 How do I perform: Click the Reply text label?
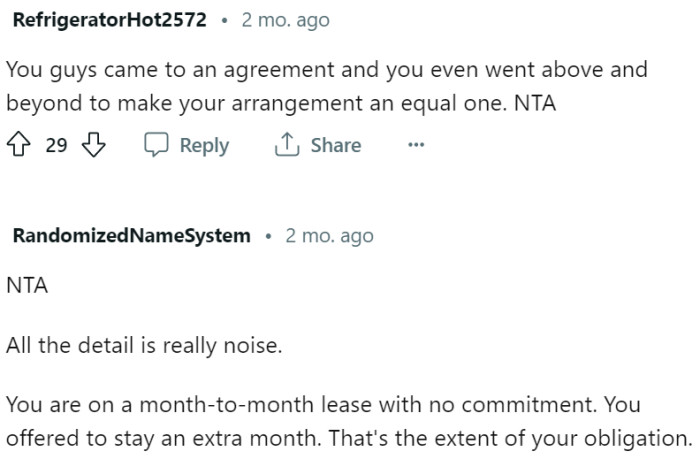(x=204, y=146)
